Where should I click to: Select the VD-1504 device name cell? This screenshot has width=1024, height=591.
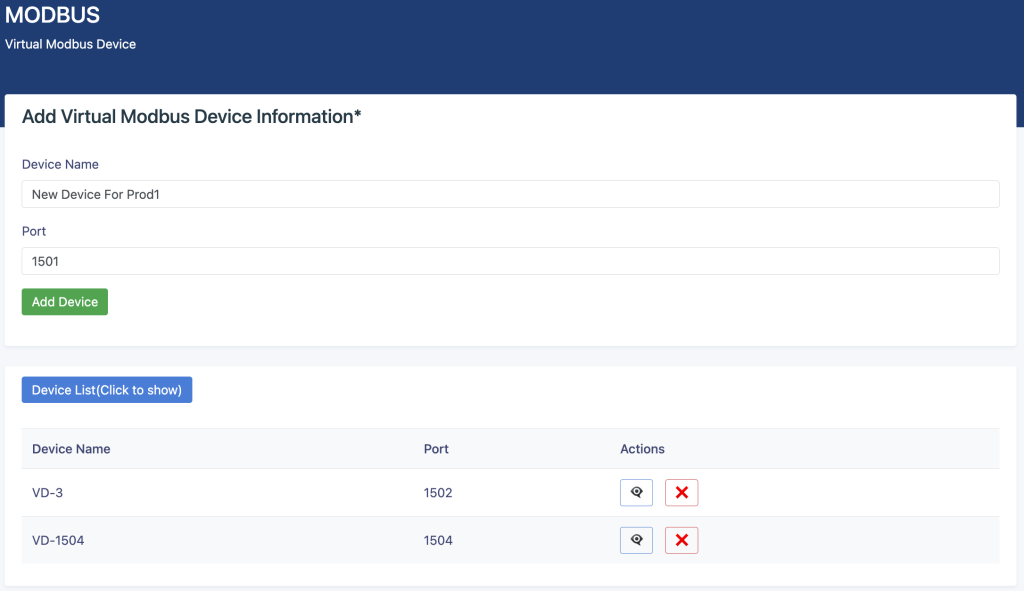(x=58, y=540)
